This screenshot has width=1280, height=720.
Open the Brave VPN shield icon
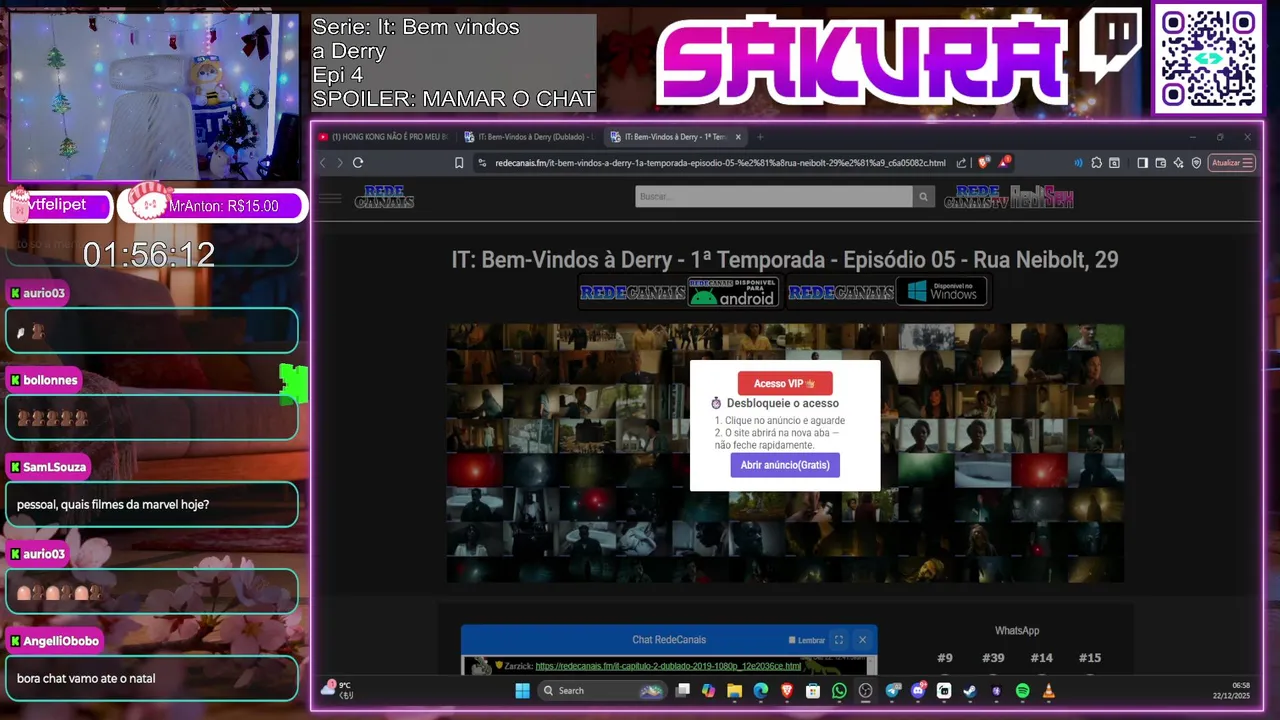pyautogui.click(x=1196, y=163)
